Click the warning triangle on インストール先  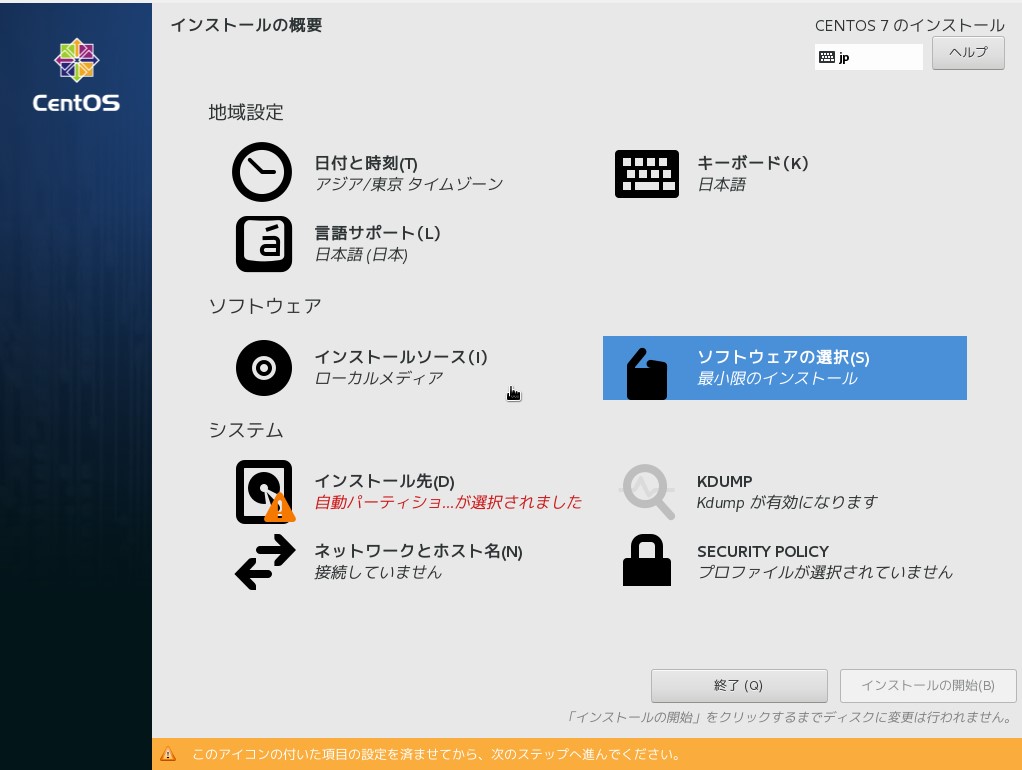(280, 508)
